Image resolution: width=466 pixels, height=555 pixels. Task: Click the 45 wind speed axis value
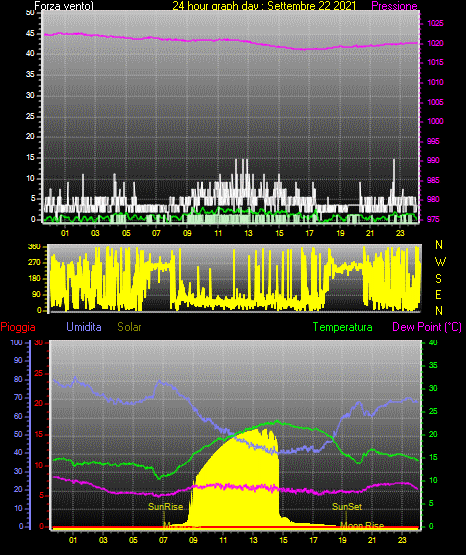(30, 33)
